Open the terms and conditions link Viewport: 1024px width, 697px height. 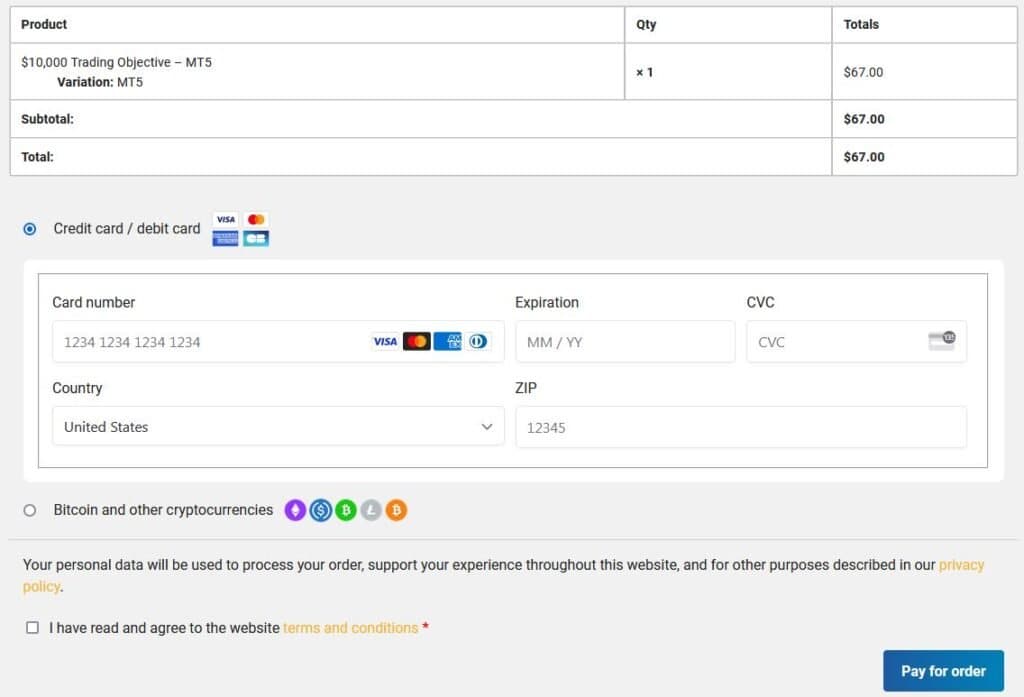[349, 627]
